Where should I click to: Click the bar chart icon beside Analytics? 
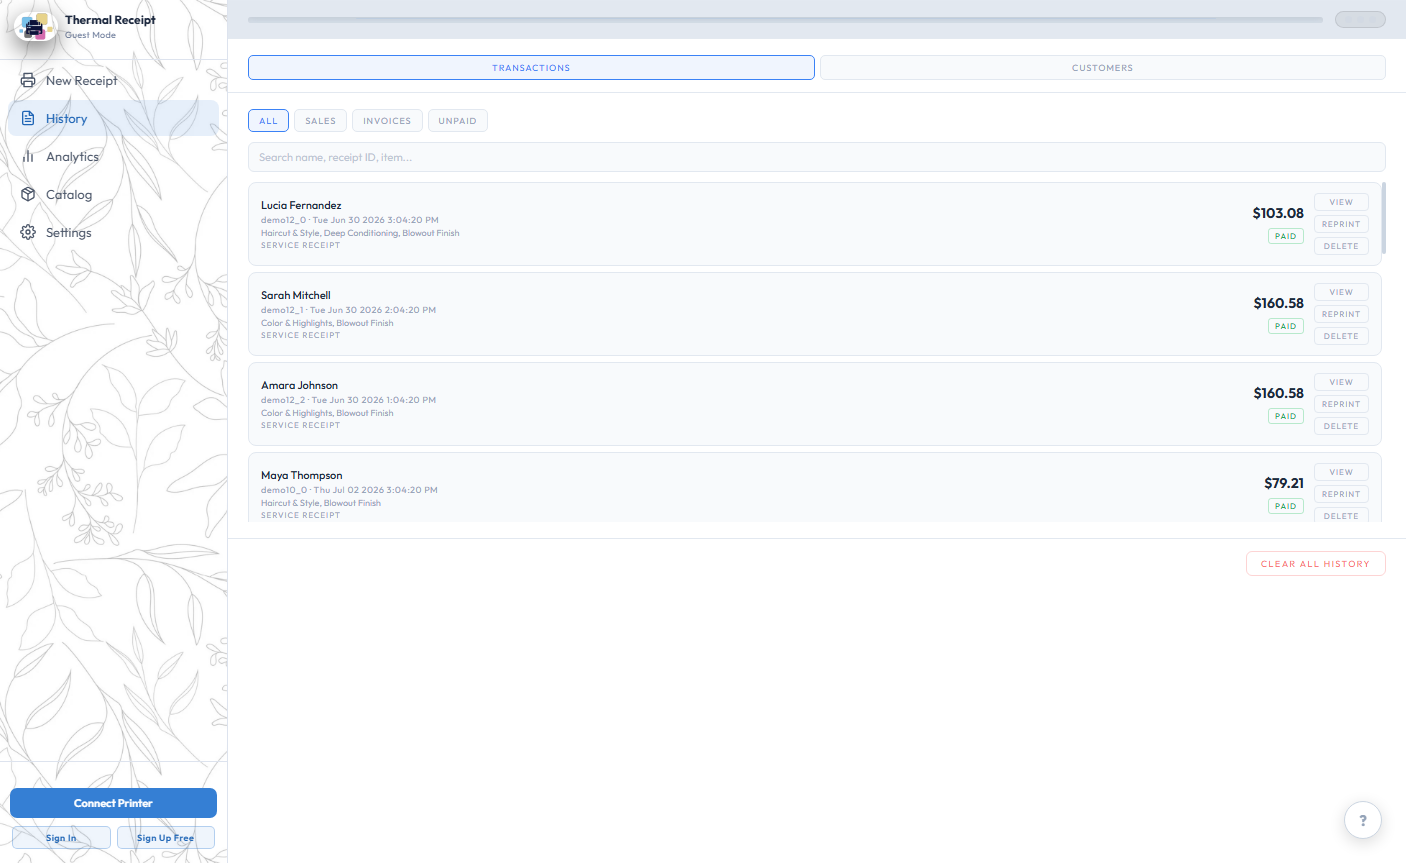(28, 156)
